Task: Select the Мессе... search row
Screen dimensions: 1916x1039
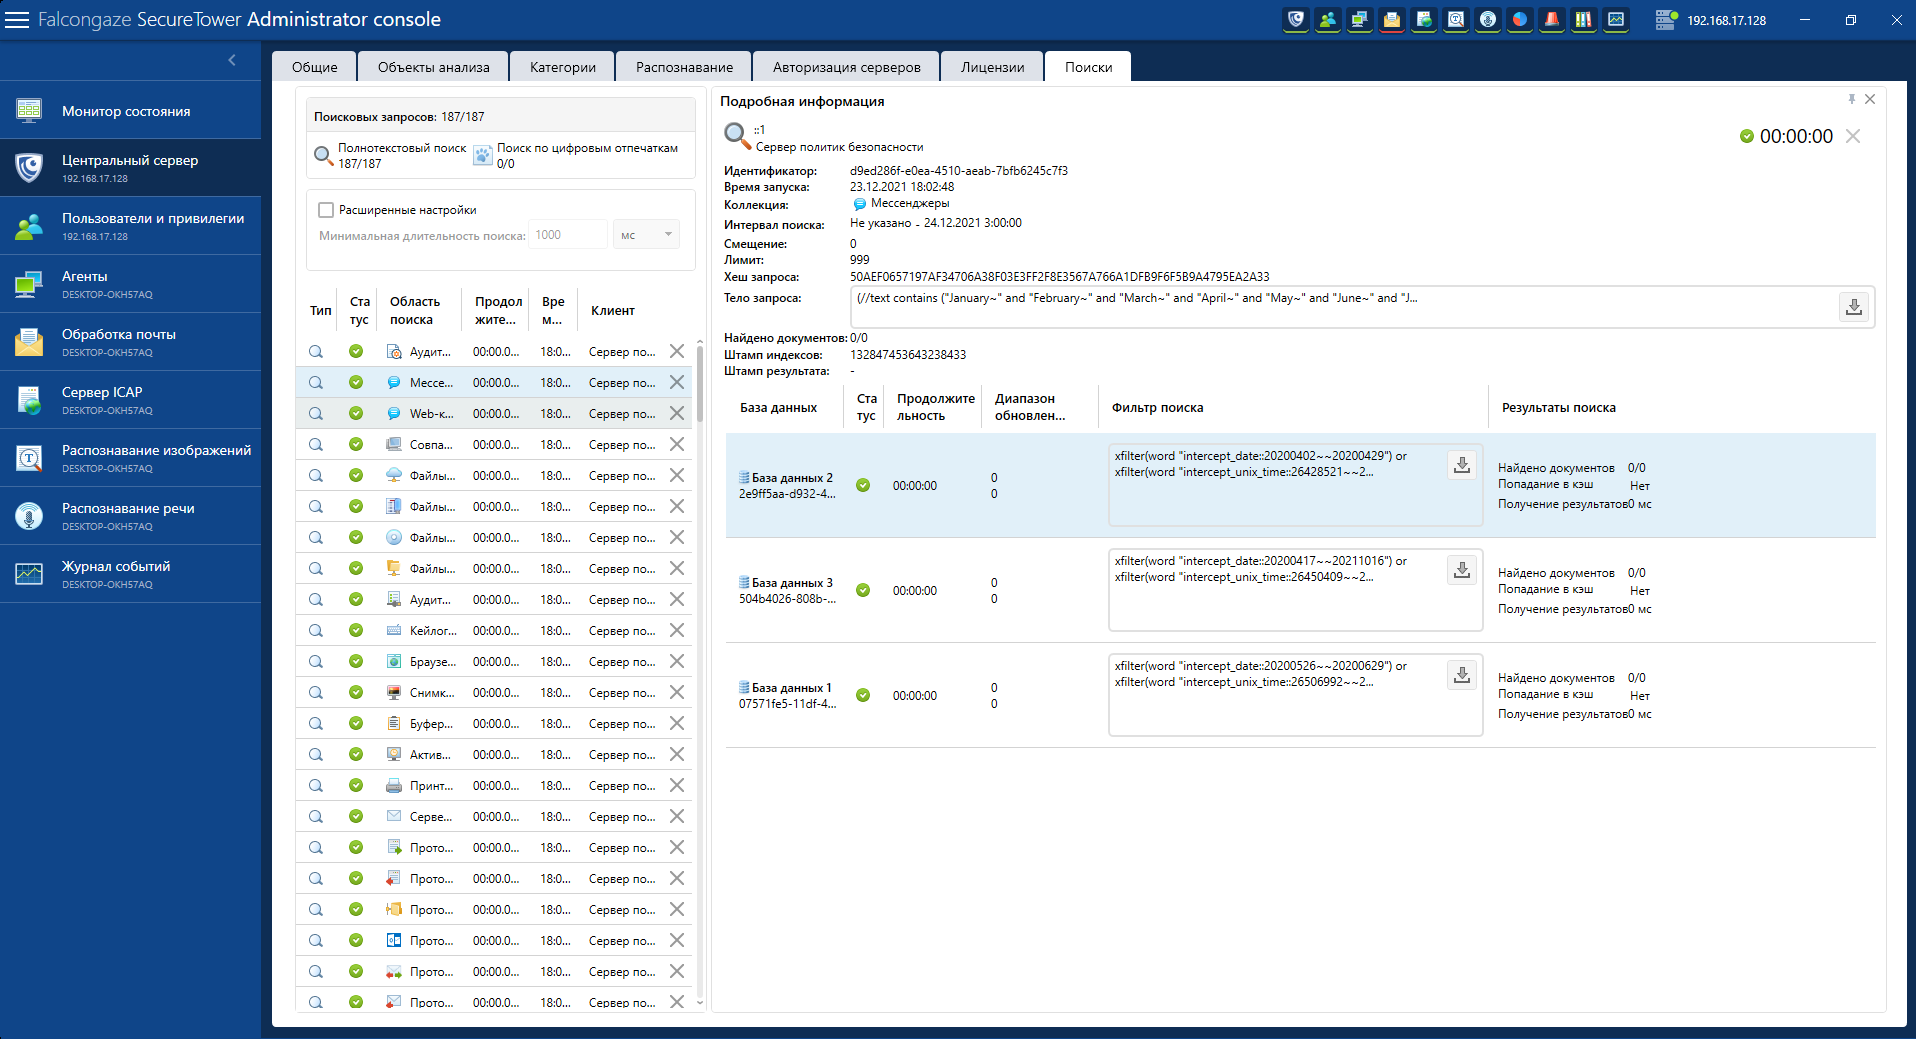Action: [x=494, y=382]
